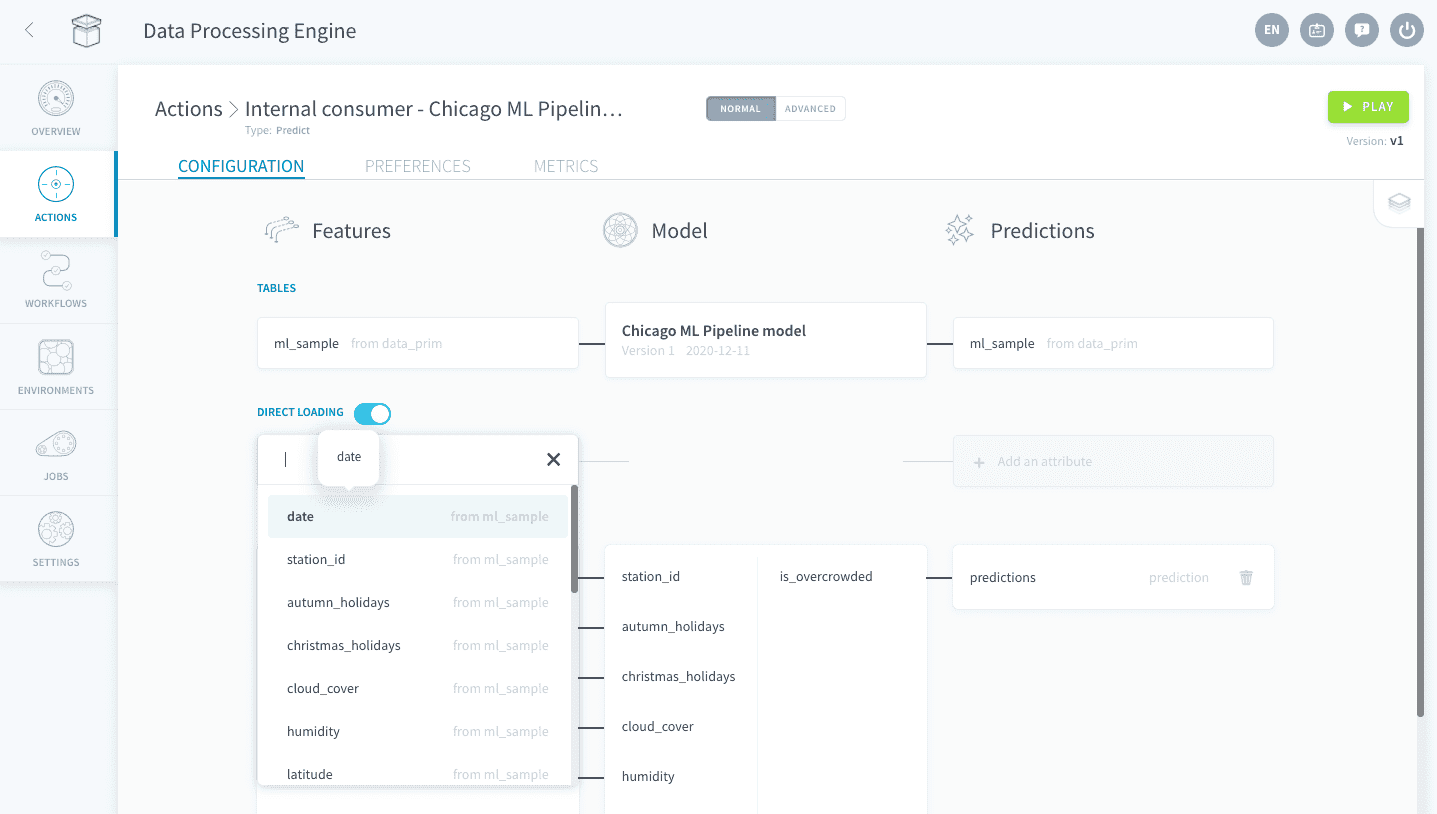Image resolution: width=1437 pixels, height=814 pixels.
Task: Open the layers side panel icon
Action: pos(1399,203)
